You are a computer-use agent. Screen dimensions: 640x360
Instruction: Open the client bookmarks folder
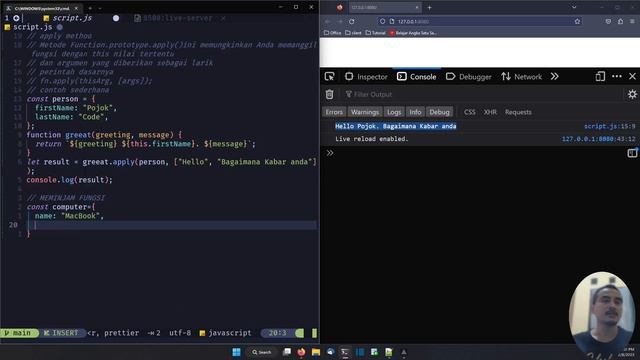pos(353,33)
